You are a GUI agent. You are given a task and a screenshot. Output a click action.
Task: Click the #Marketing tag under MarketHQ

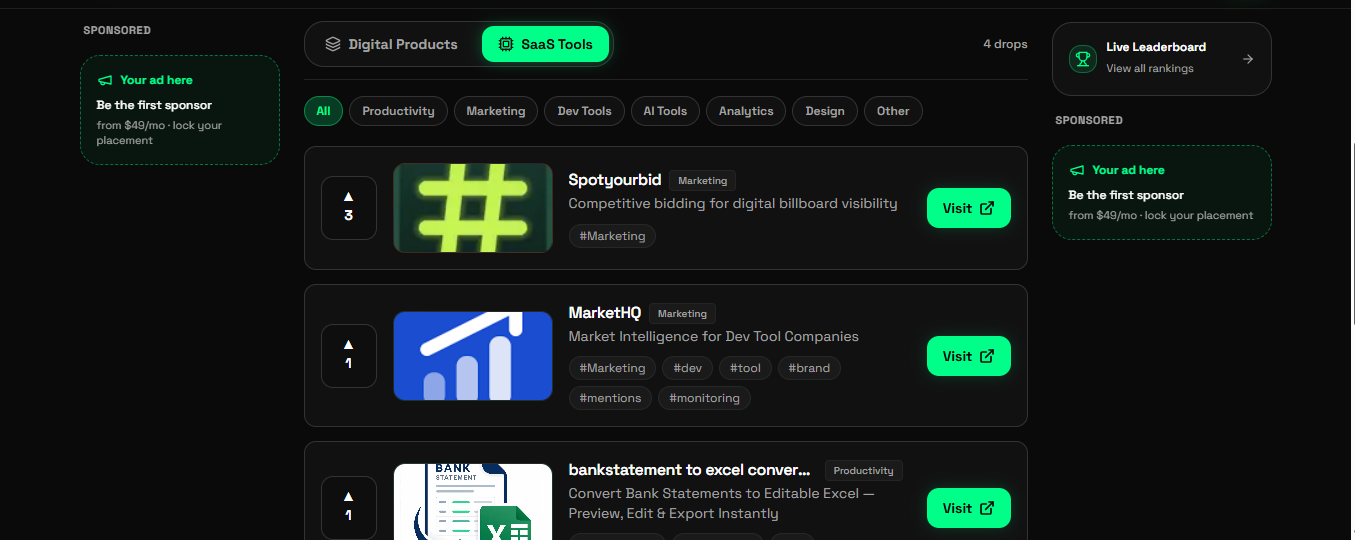pos(613,368)
